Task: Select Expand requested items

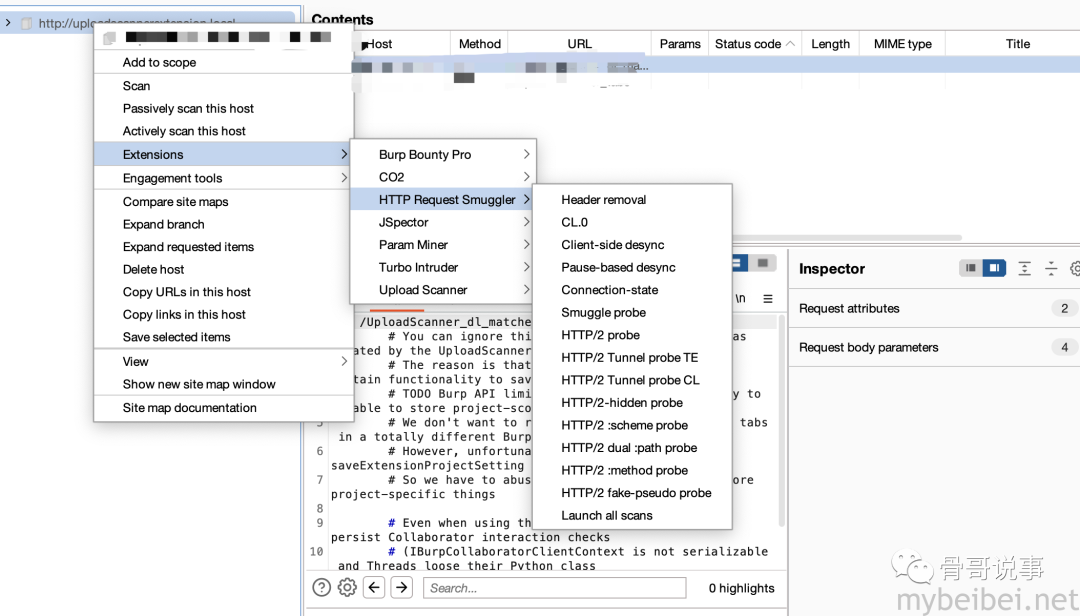Action: pos(224,247)
